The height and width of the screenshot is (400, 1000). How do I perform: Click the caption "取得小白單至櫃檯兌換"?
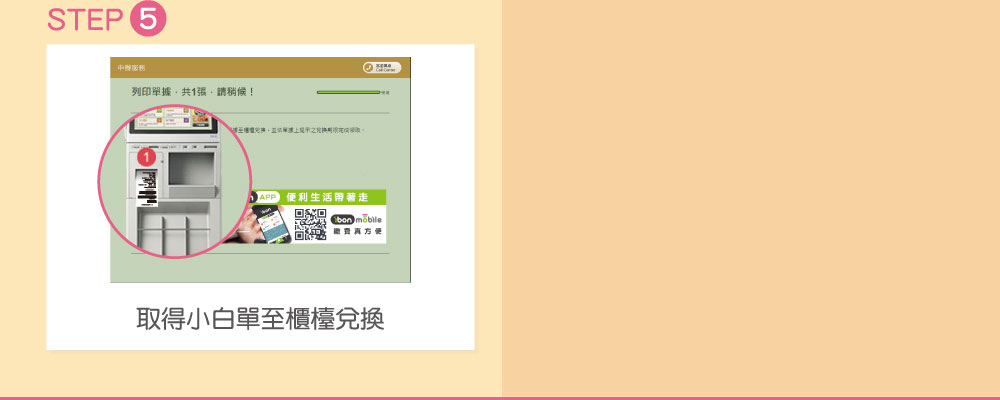pos(260,318)
